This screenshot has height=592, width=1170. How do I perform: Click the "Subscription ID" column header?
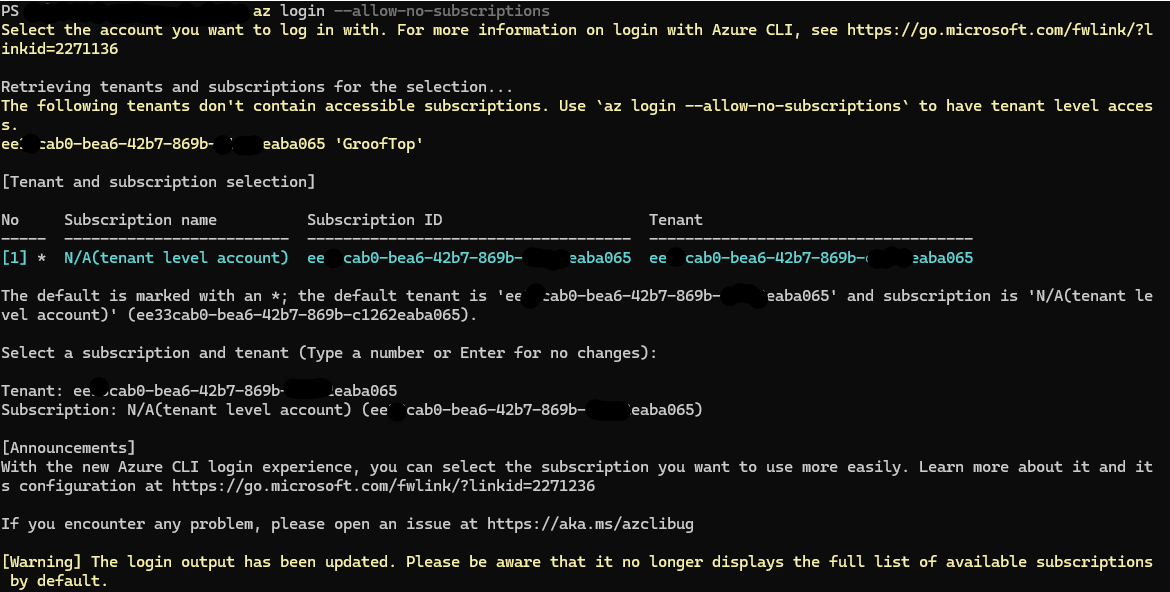coord(374,220)
